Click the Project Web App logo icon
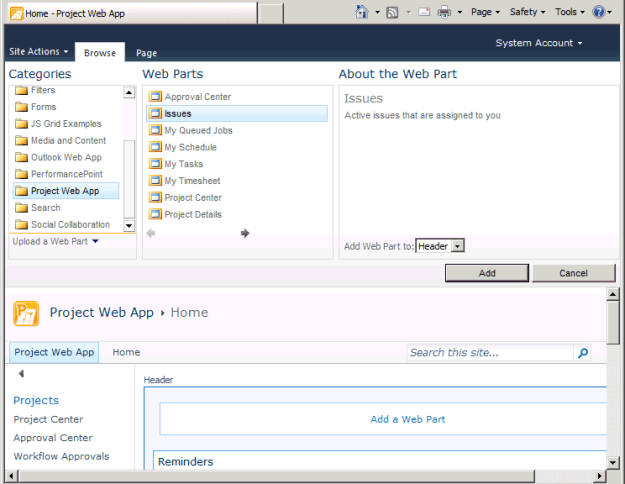 (26, 313)
